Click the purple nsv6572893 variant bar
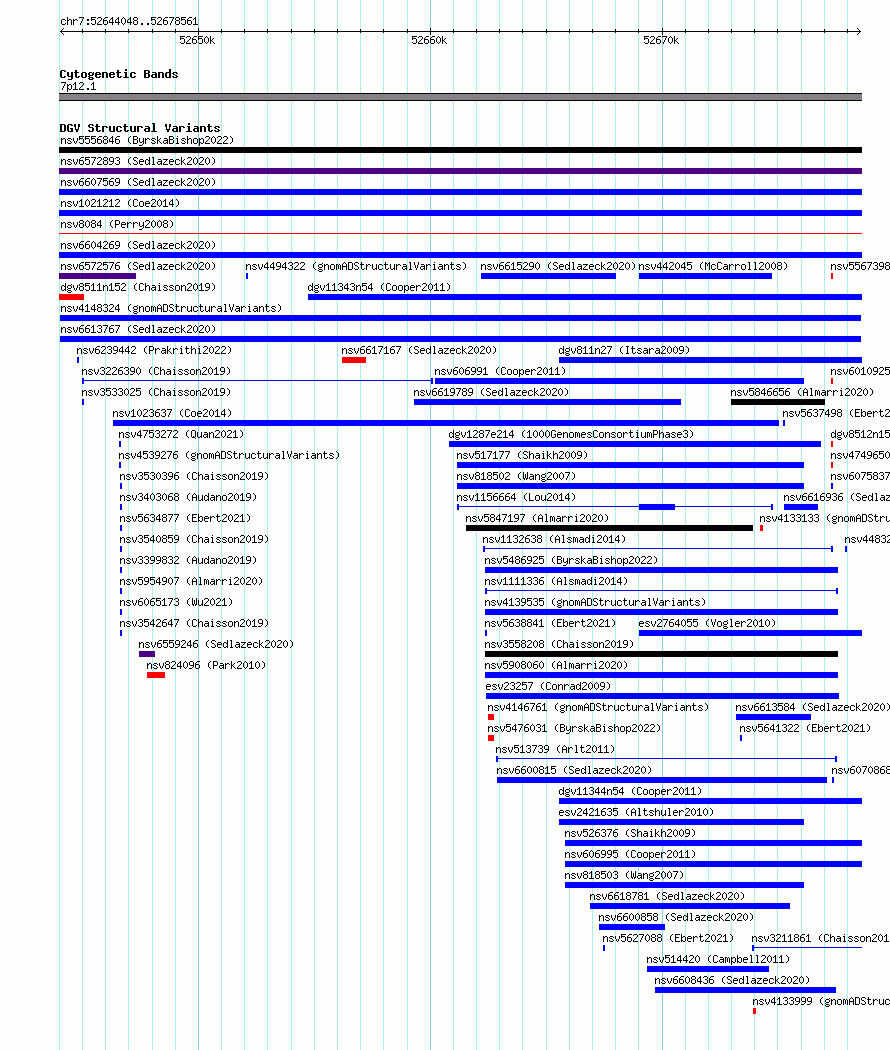Viewport: 890px width, 1050px height. click(460, 171)
